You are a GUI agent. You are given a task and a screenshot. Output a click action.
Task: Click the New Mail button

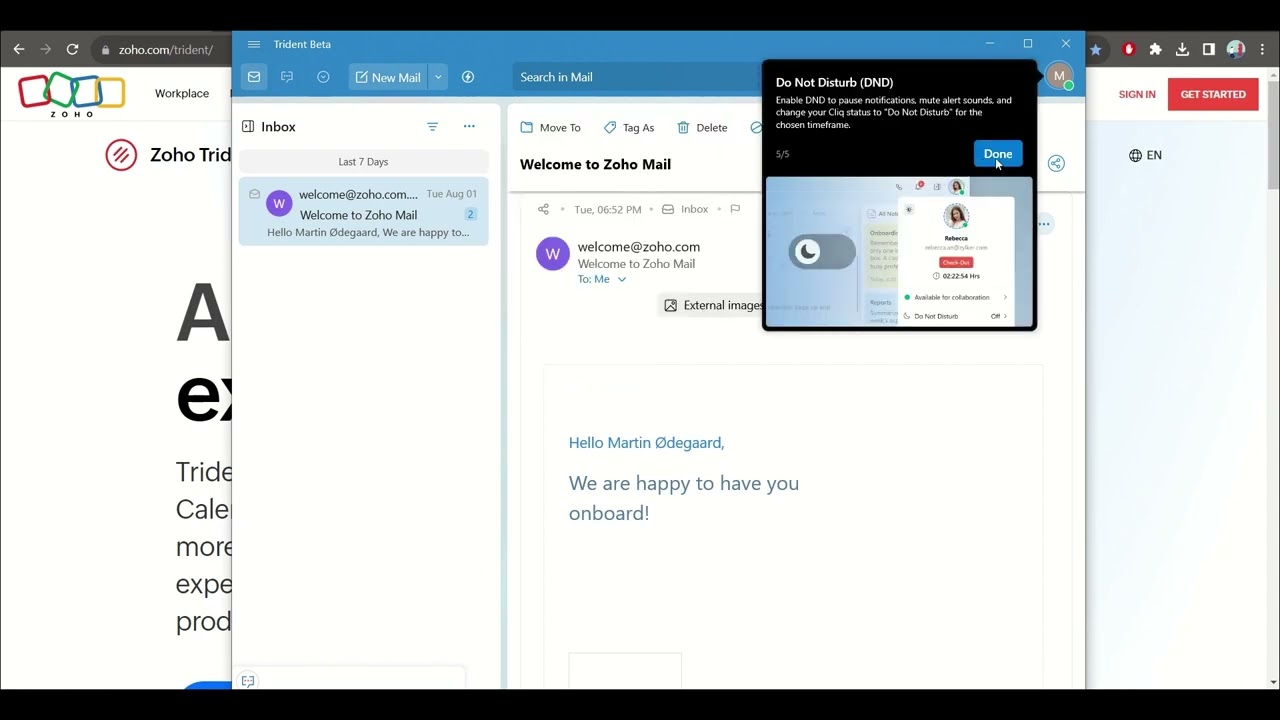pyautogui.click(x=388, y=77)
